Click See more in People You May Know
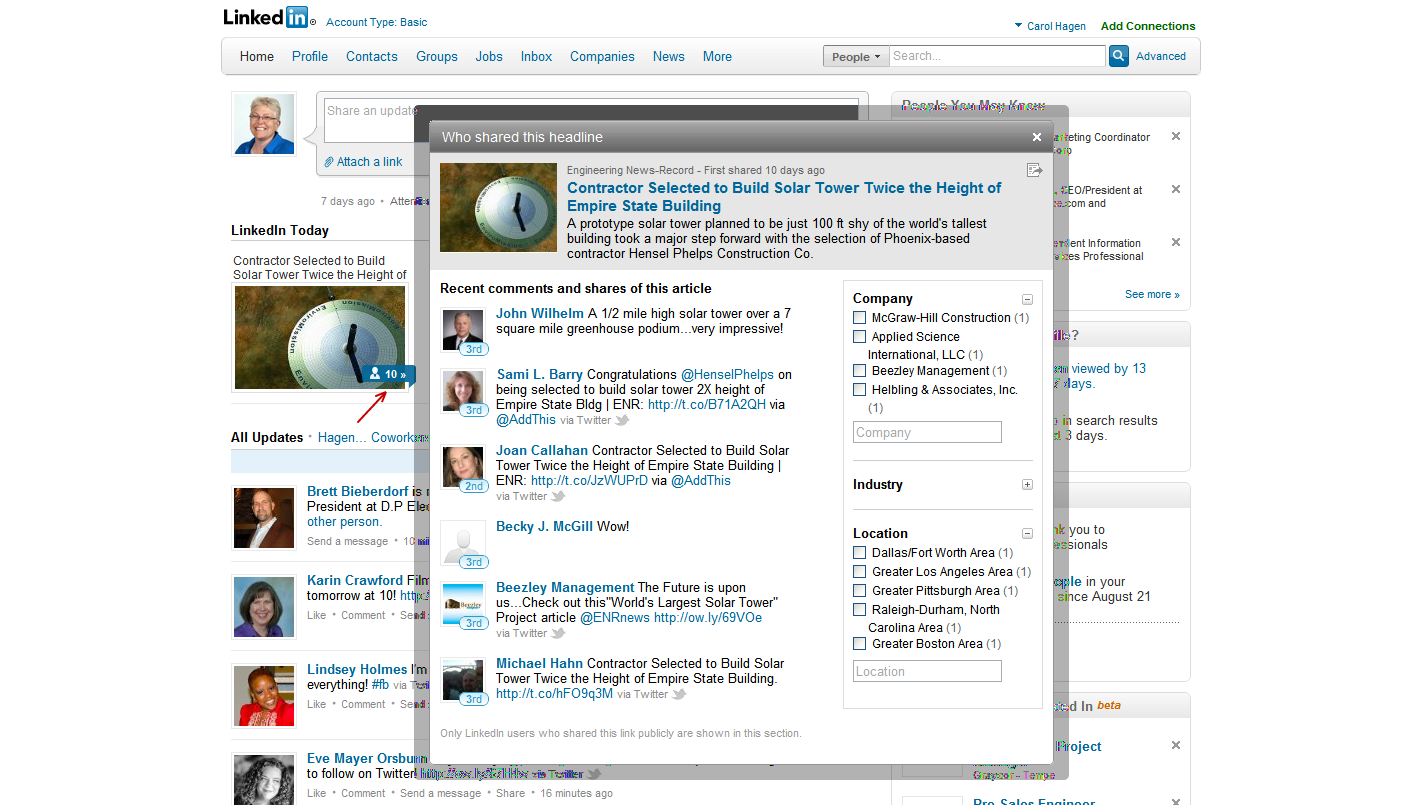 1152,295
